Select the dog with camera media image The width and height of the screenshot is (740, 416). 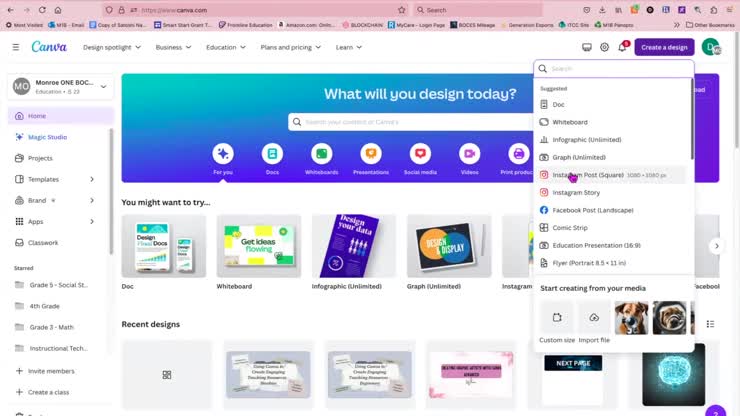point(631,318)
